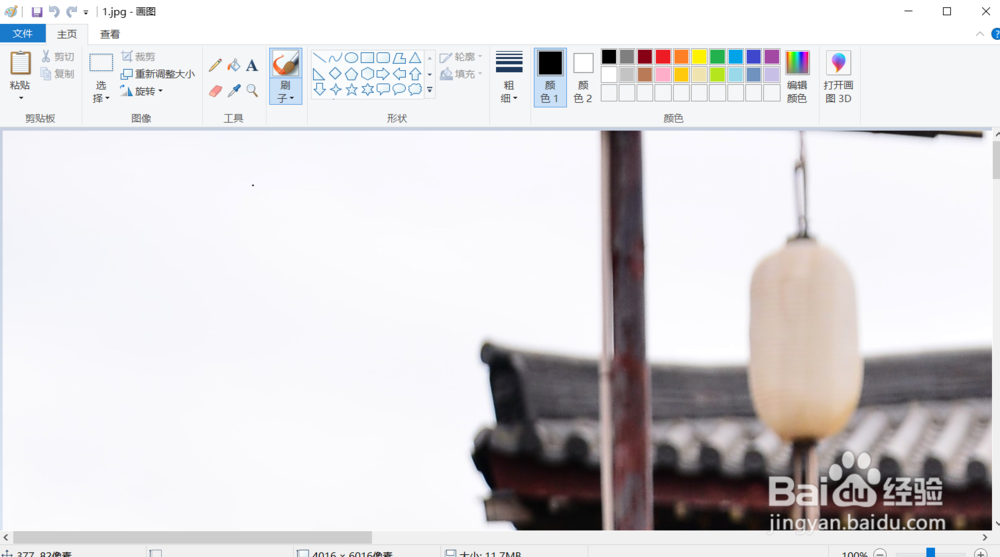Select the Magnifier tool
The image size is (1000, 557).
tap(252, 91)
